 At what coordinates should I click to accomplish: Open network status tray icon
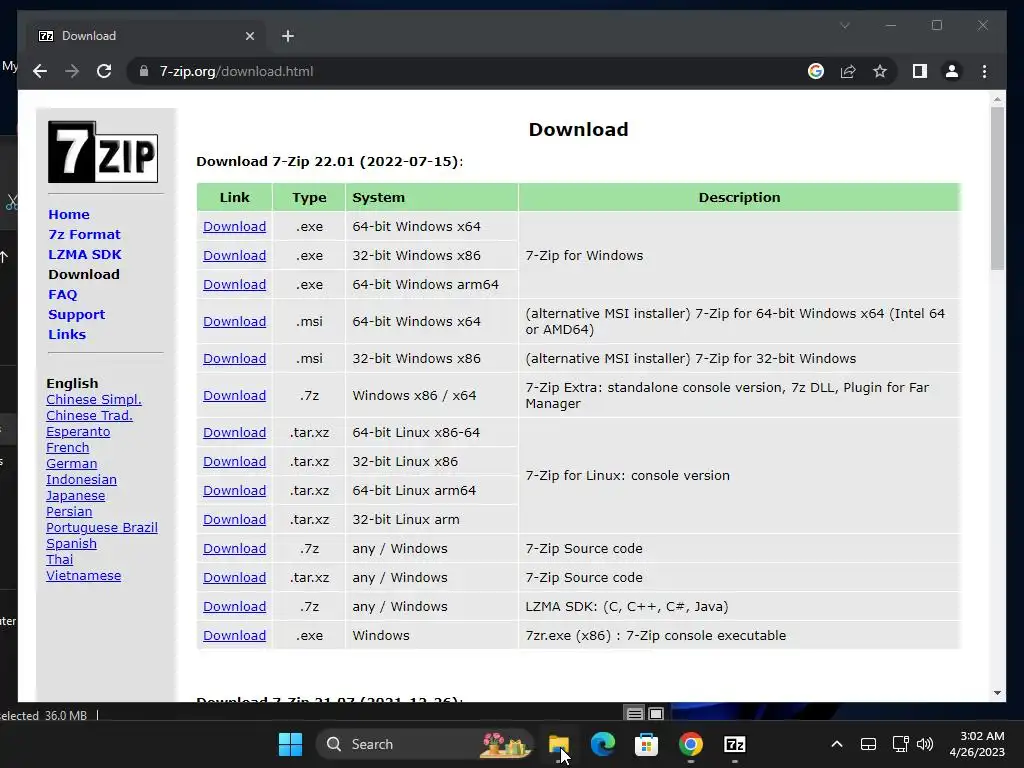pyautogui.click(x=901, y=744)
